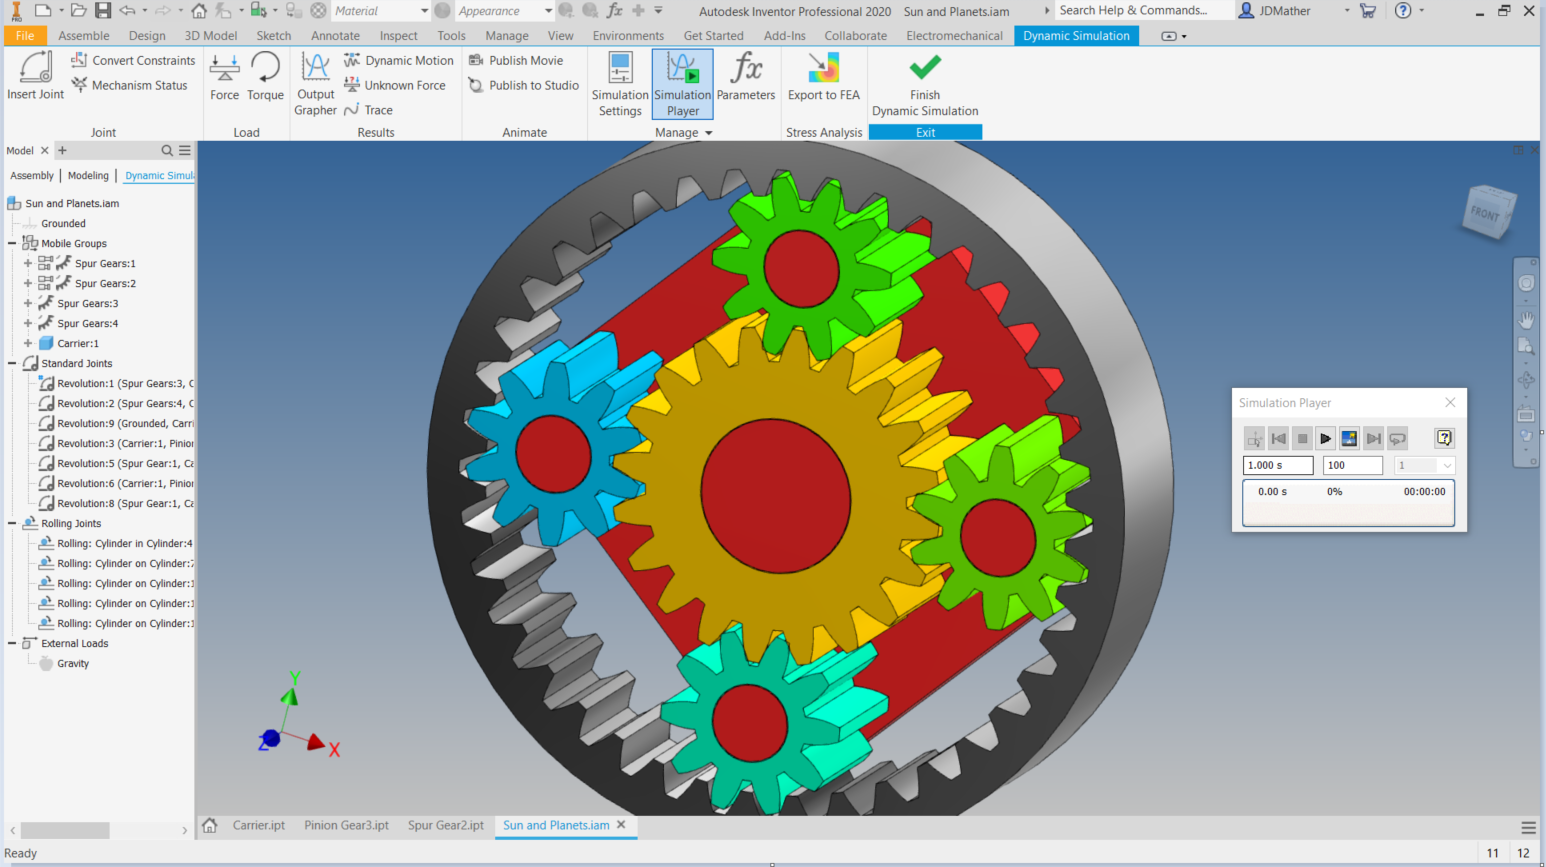1546x867 pixels.
Task: Click the JDMather user account
Action: point(1275,11)
